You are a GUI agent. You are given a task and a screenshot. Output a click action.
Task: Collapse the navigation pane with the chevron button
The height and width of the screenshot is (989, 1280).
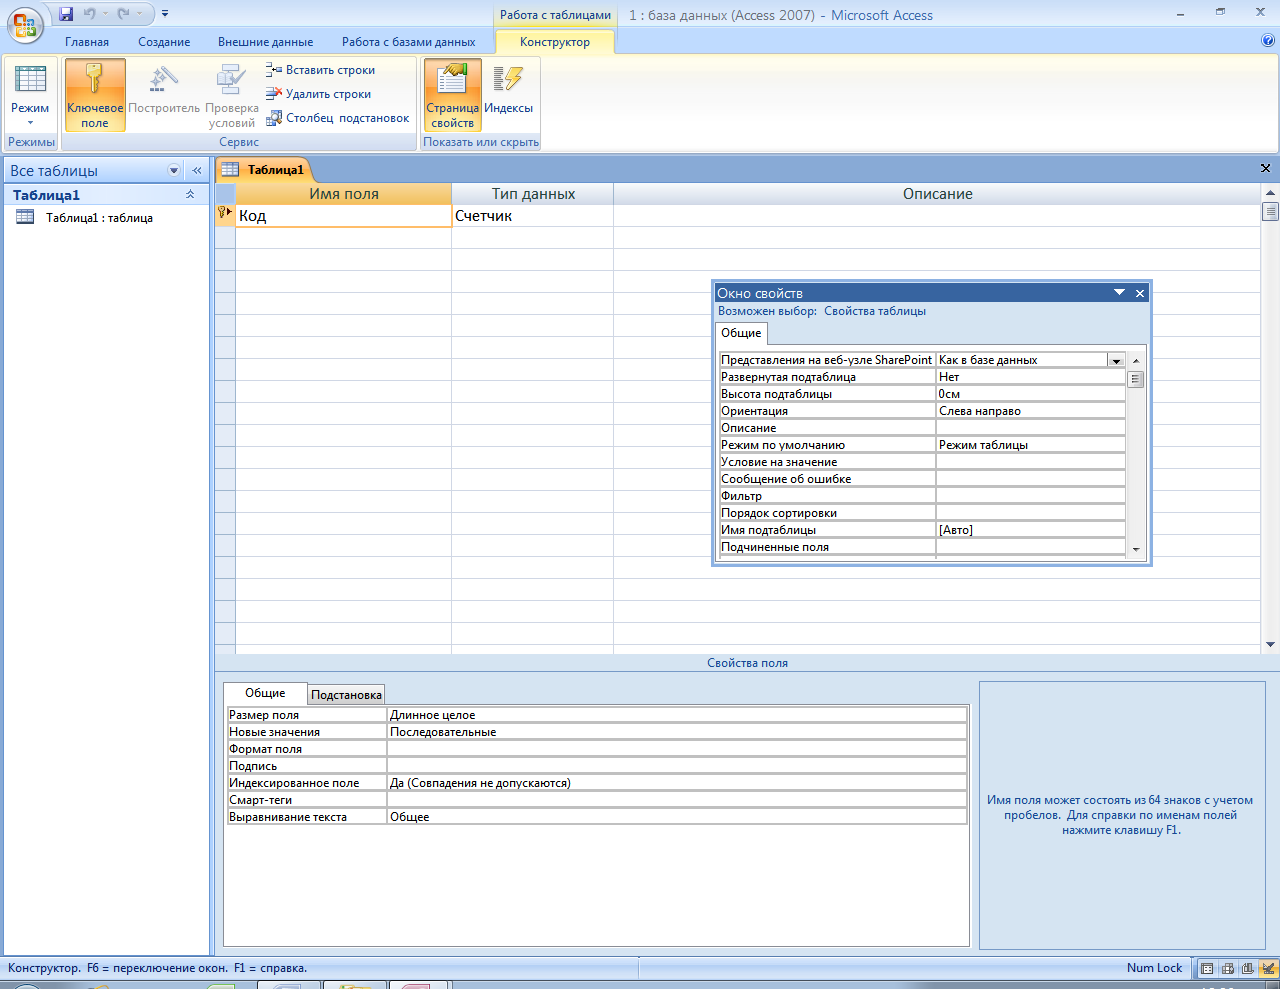point(197,170)
